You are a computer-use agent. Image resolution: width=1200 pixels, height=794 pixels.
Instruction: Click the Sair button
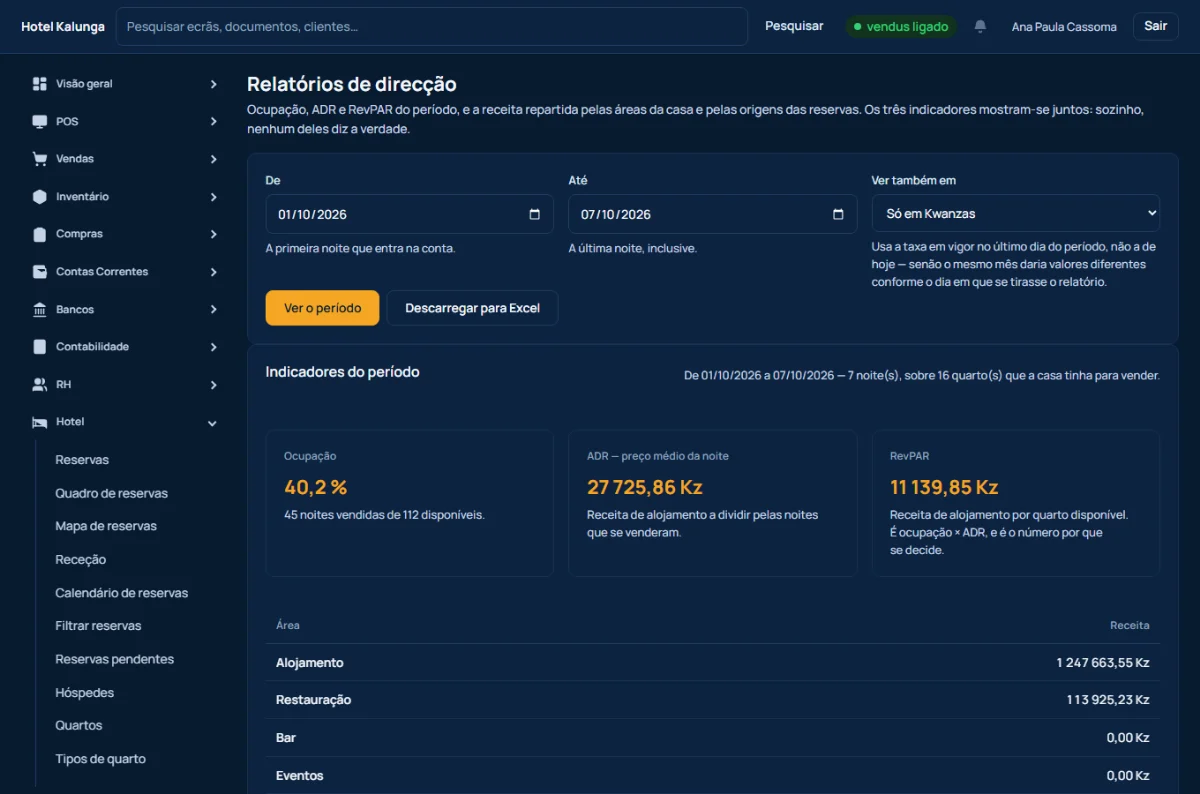[x=1155, y=26]
